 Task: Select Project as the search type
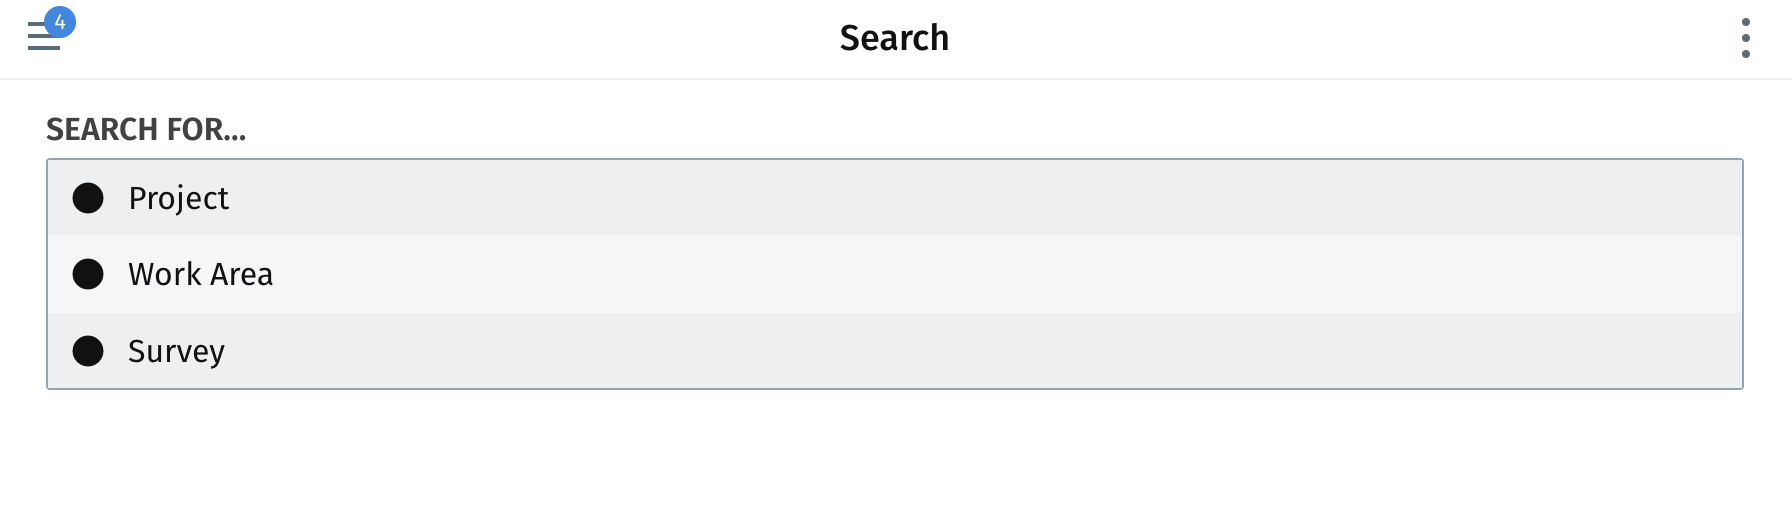pos(895,198)
